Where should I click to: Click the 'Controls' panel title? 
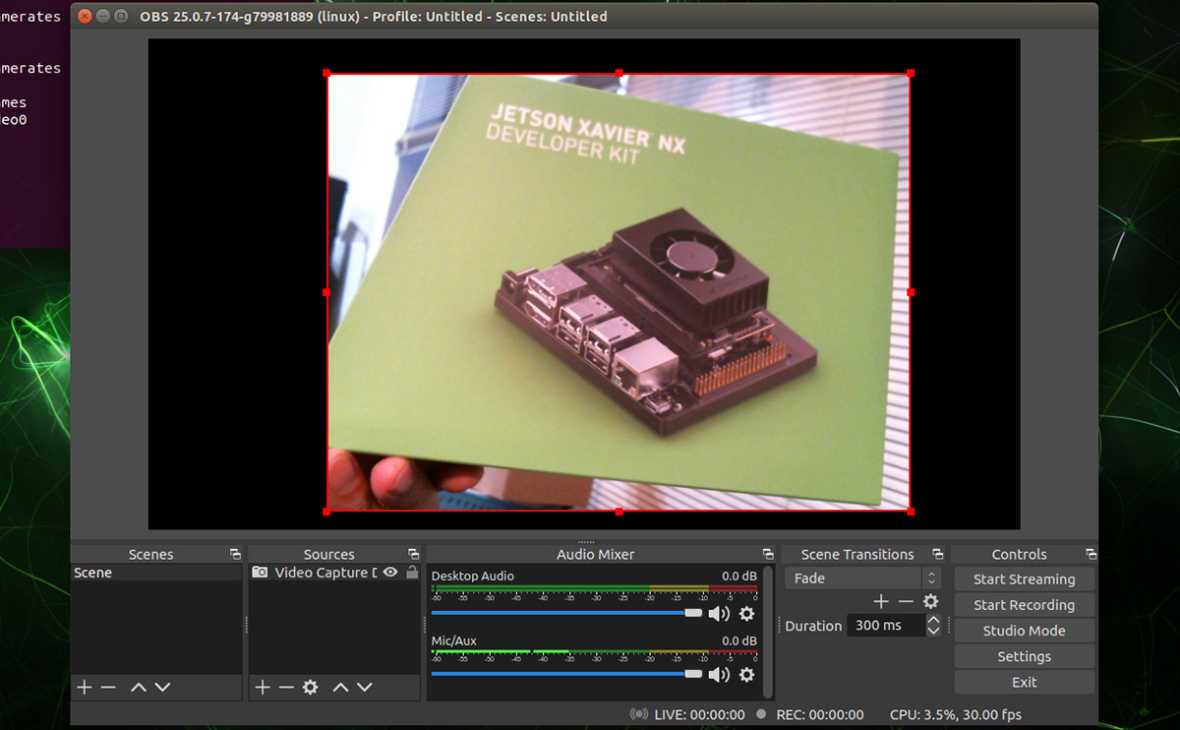(x=1019, y=554)
